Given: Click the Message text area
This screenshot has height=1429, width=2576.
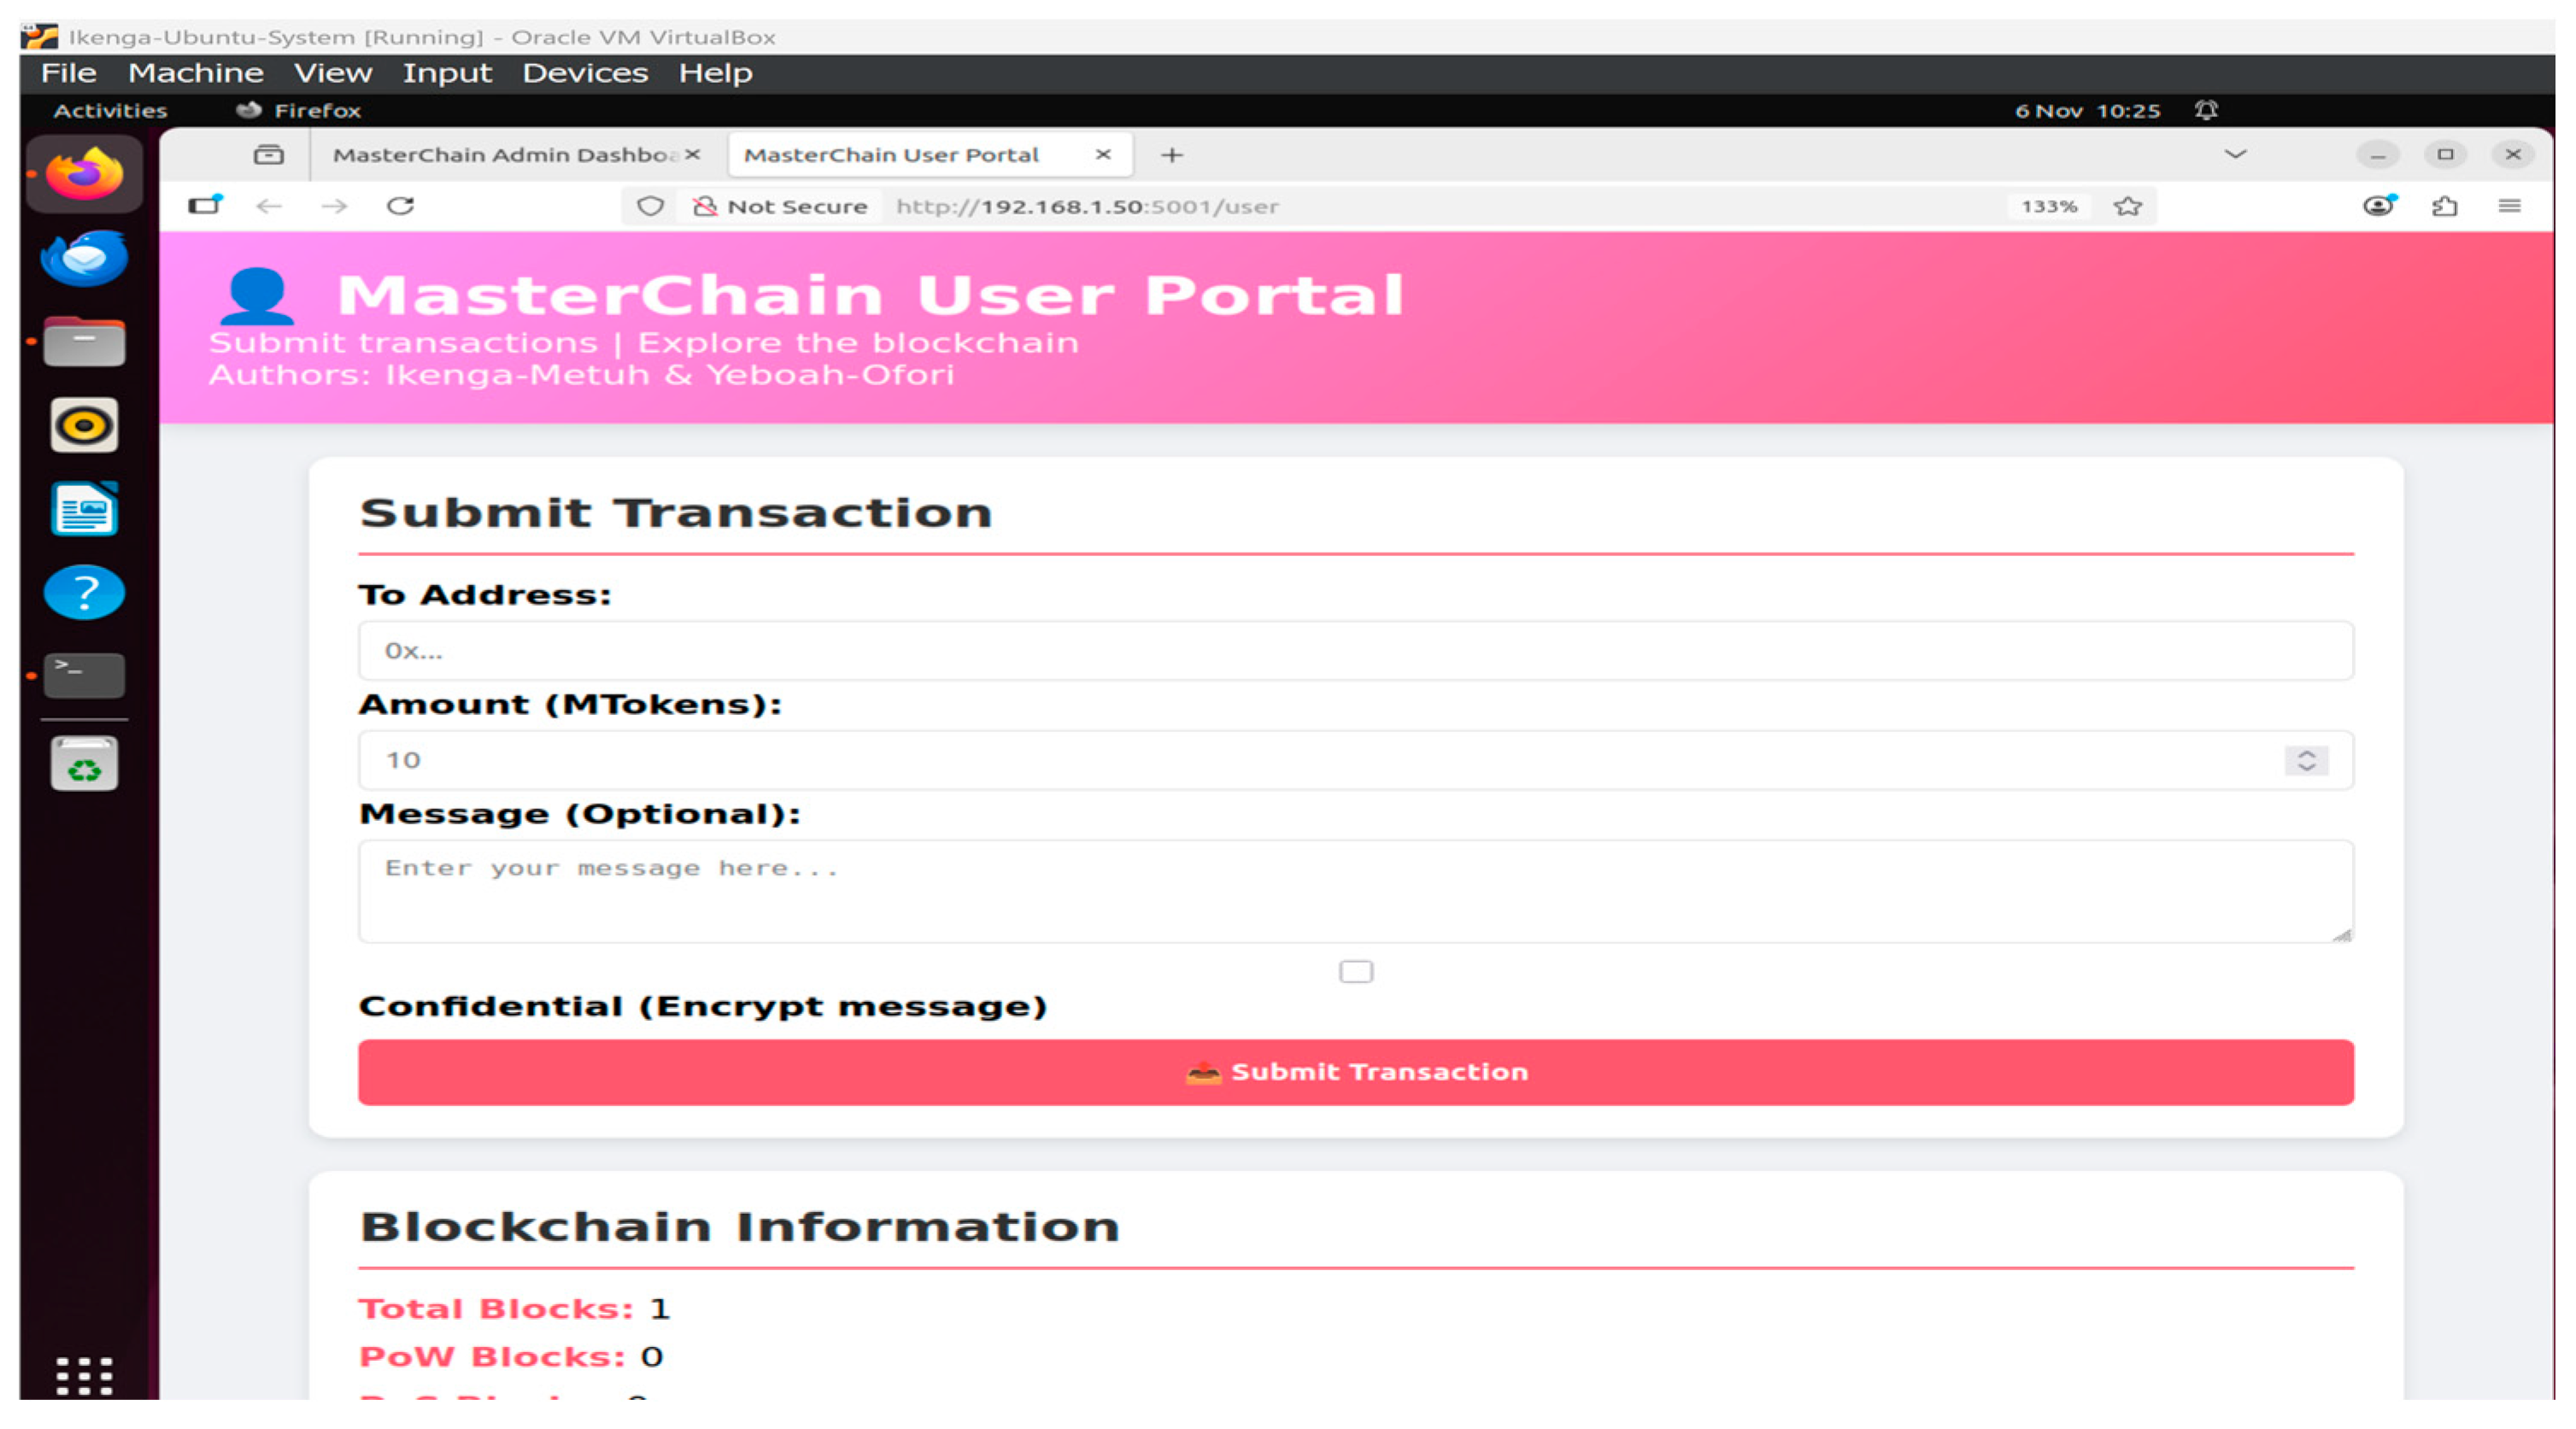Looking at the screenshot, I should point(1356,891).
